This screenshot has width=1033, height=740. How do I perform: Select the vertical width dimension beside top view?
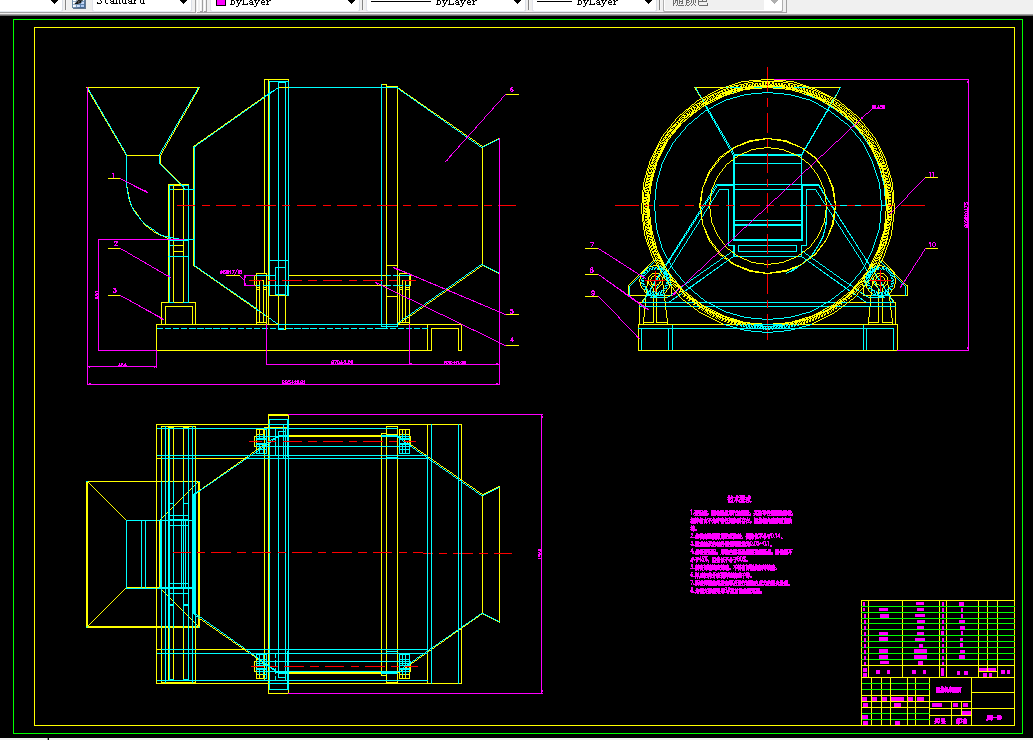(x=540, y=554)
